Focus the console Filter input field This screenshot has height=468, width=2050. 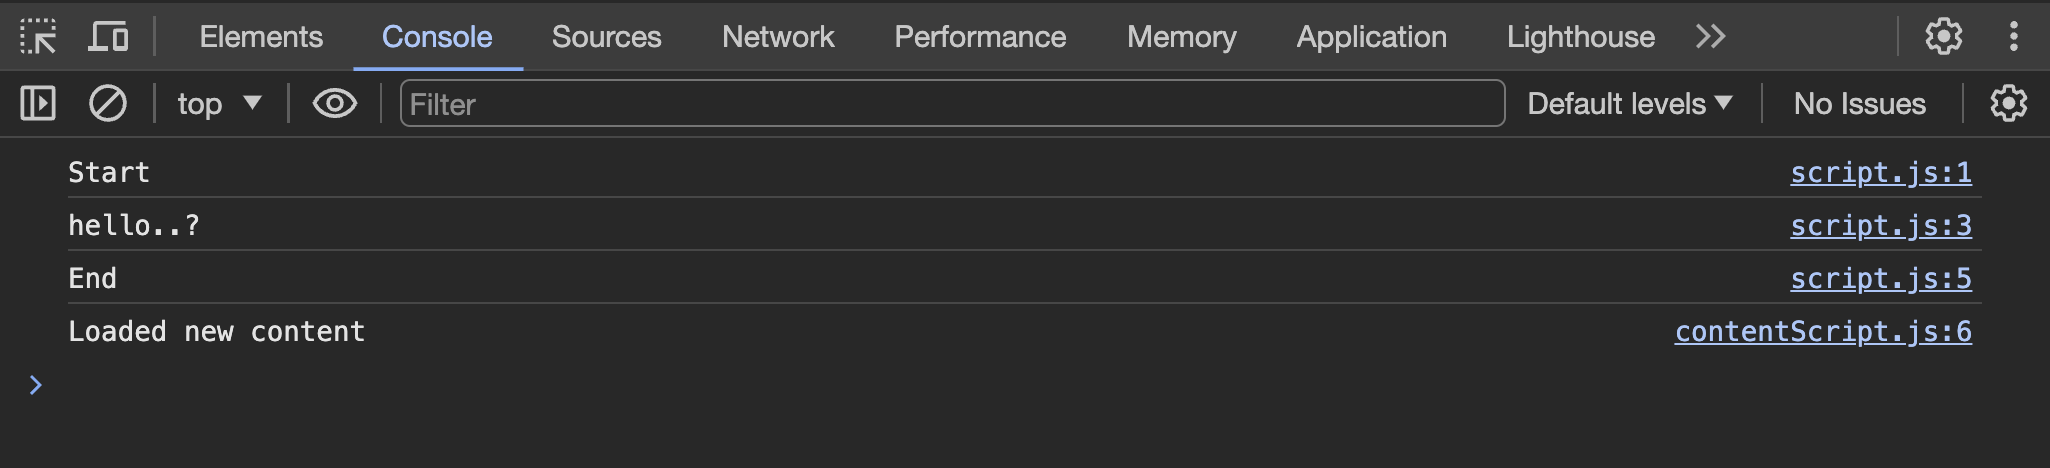click(x=952, y=103)
